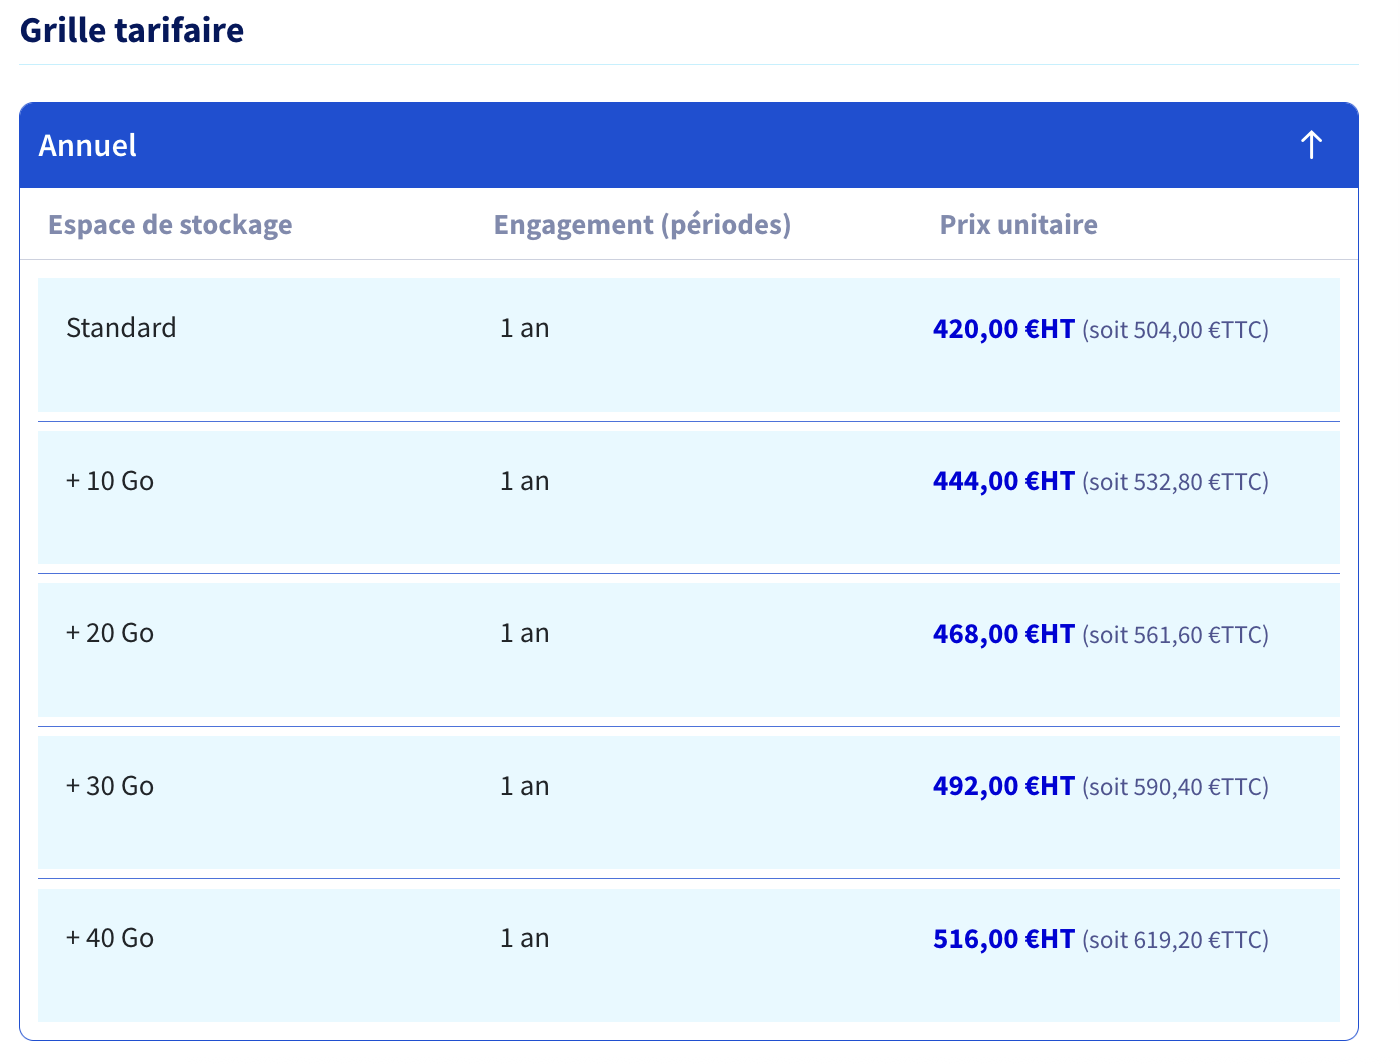Click the 1 an engagement in + 20 Go row
1400x1064 pixels.
coord(525,633)
